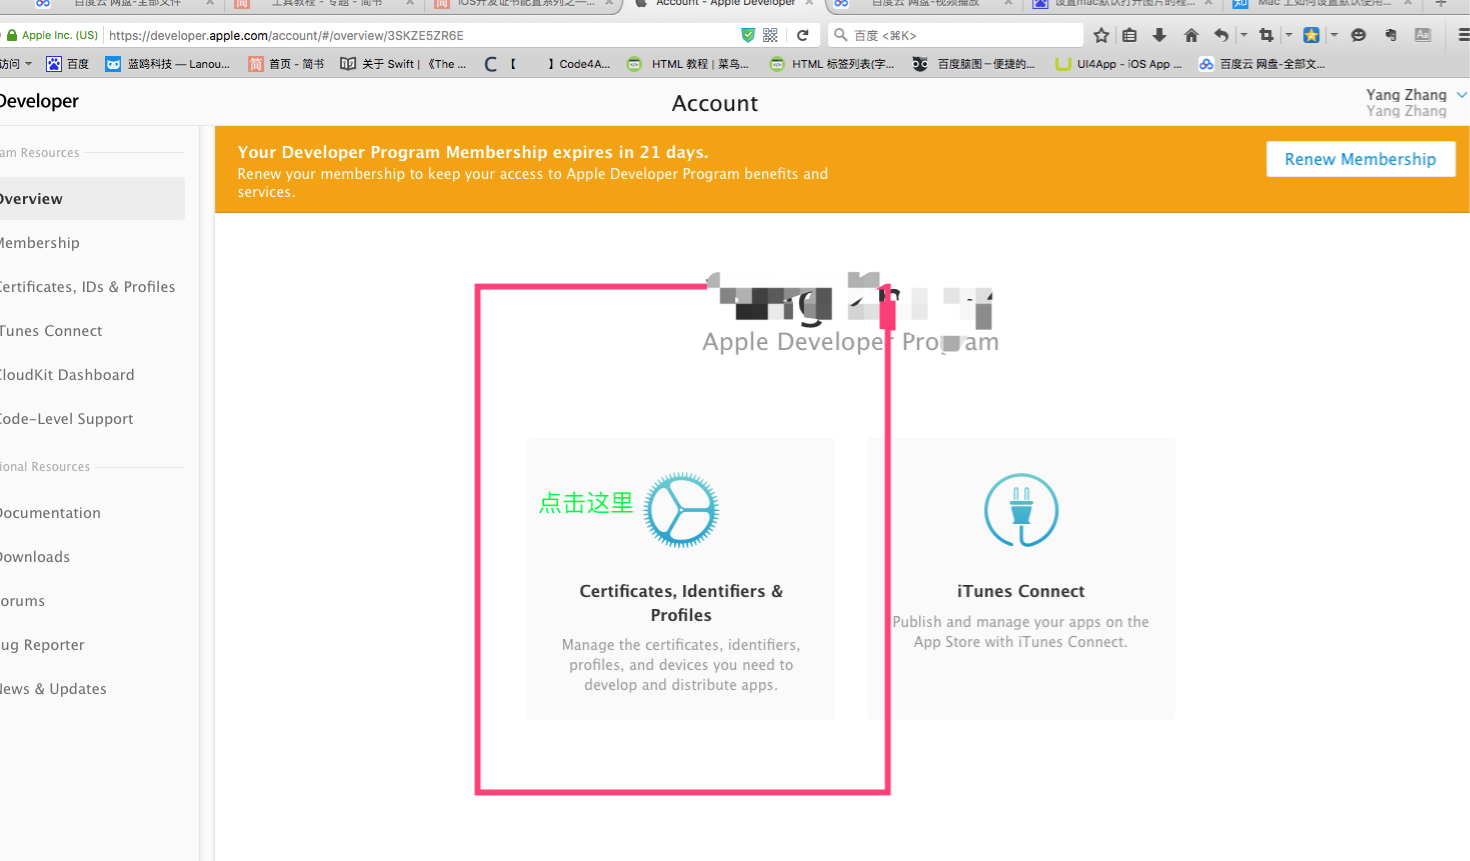Click the reader view icon in toolbar
This screenshot has width=1470, height=861.
(1422, 35)
